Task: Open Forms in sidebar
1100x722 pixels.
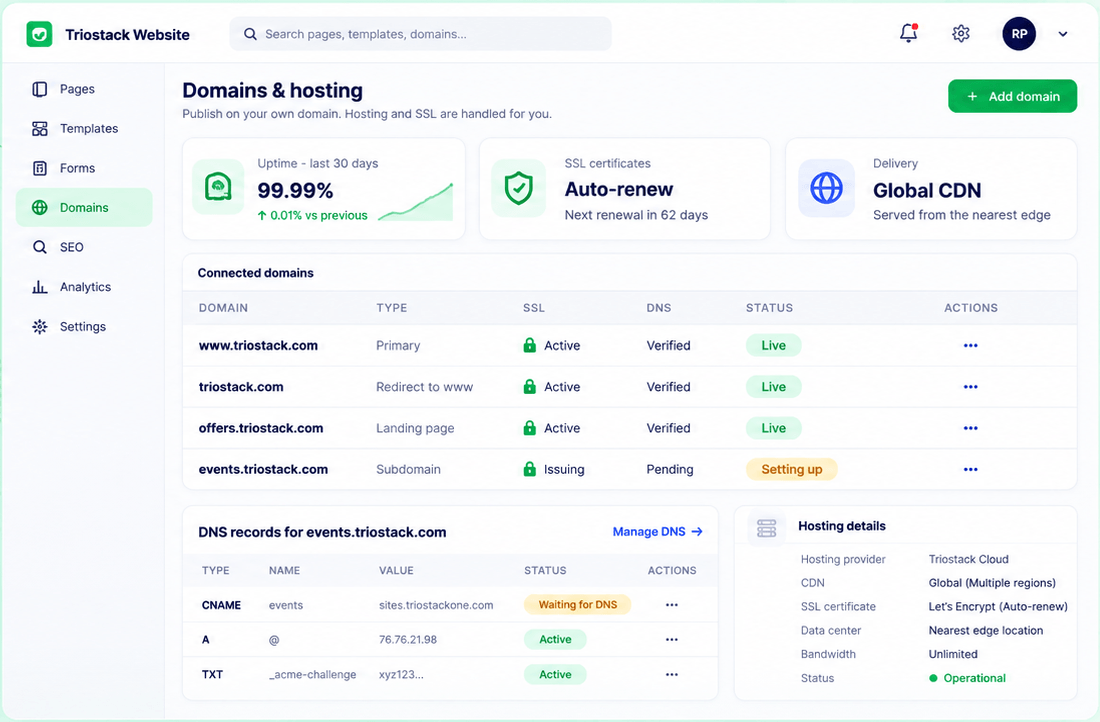Action: coord(84,168)
